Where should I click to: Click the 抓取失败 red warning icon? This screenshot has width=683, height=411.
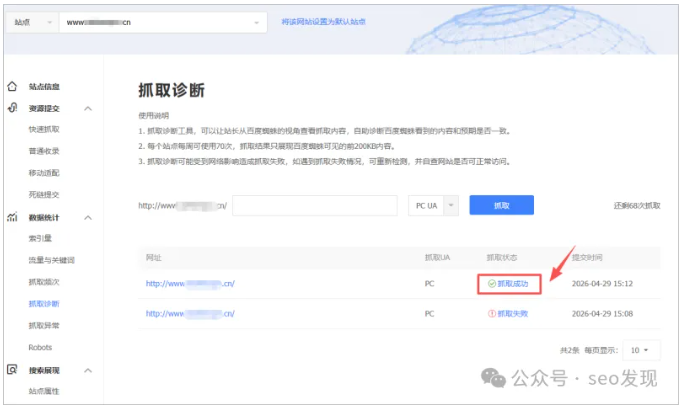click(x=492, y=313)
